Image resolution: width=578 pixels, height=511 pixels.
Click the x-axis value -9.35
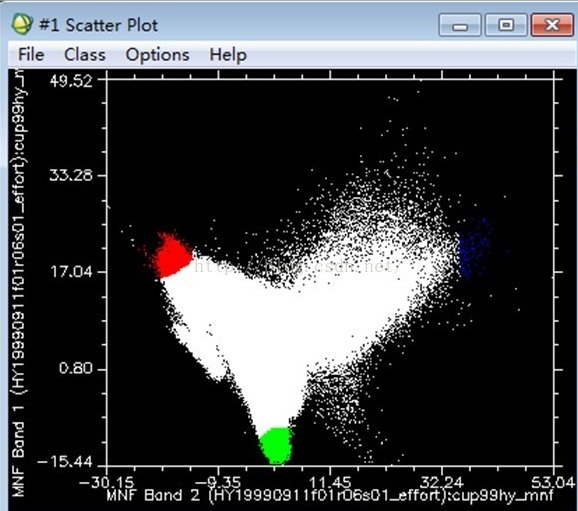[x=218, y=482]
